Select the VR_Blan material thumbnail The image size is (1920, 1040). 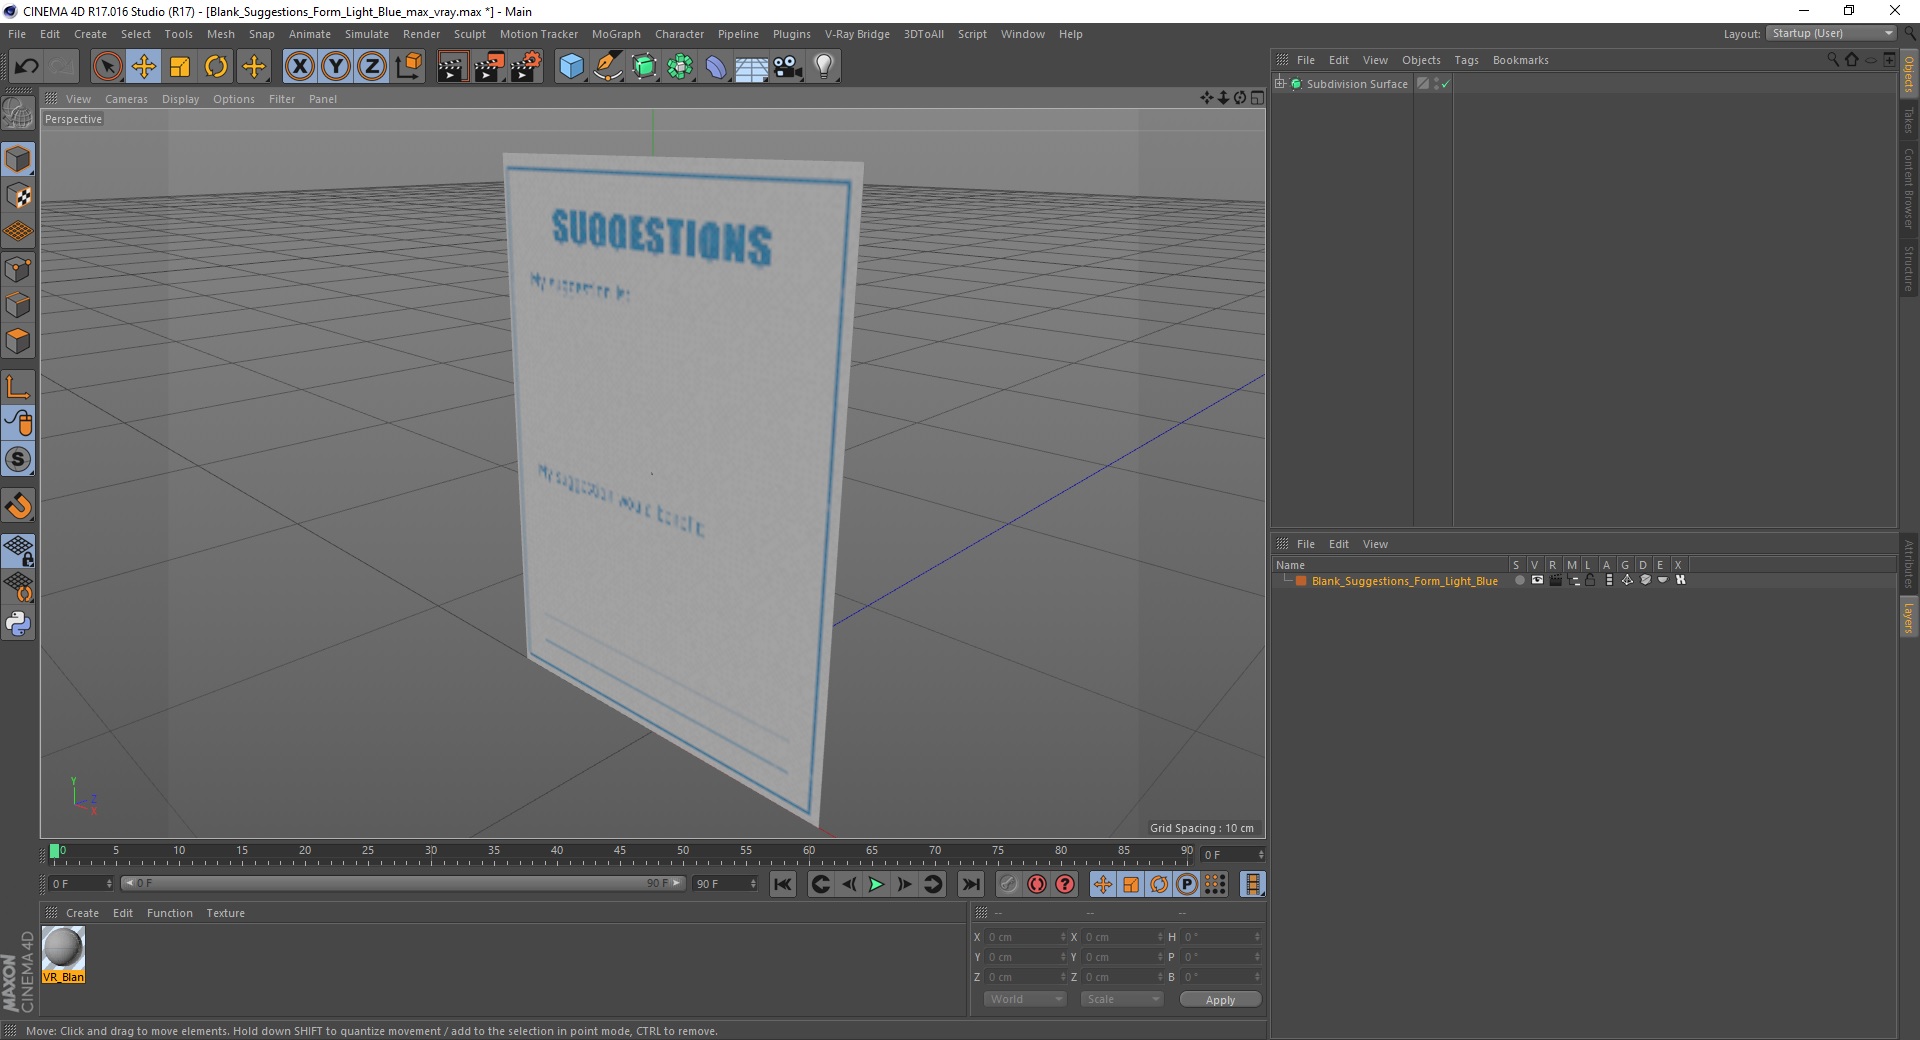click(63, 954)
